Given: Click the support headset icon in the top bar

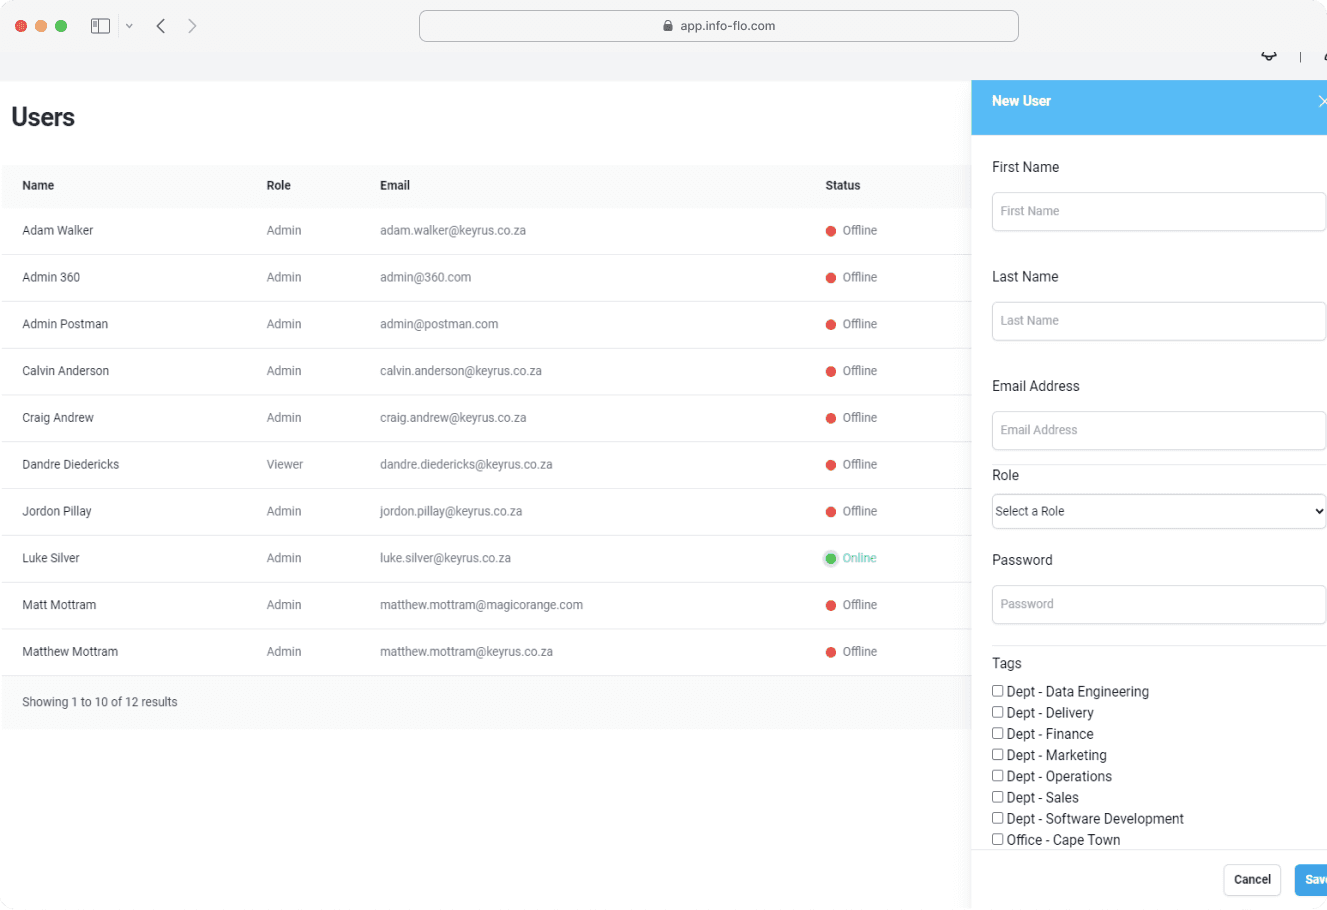Looking at the screenshot, I should click(x=1268, y=57).
